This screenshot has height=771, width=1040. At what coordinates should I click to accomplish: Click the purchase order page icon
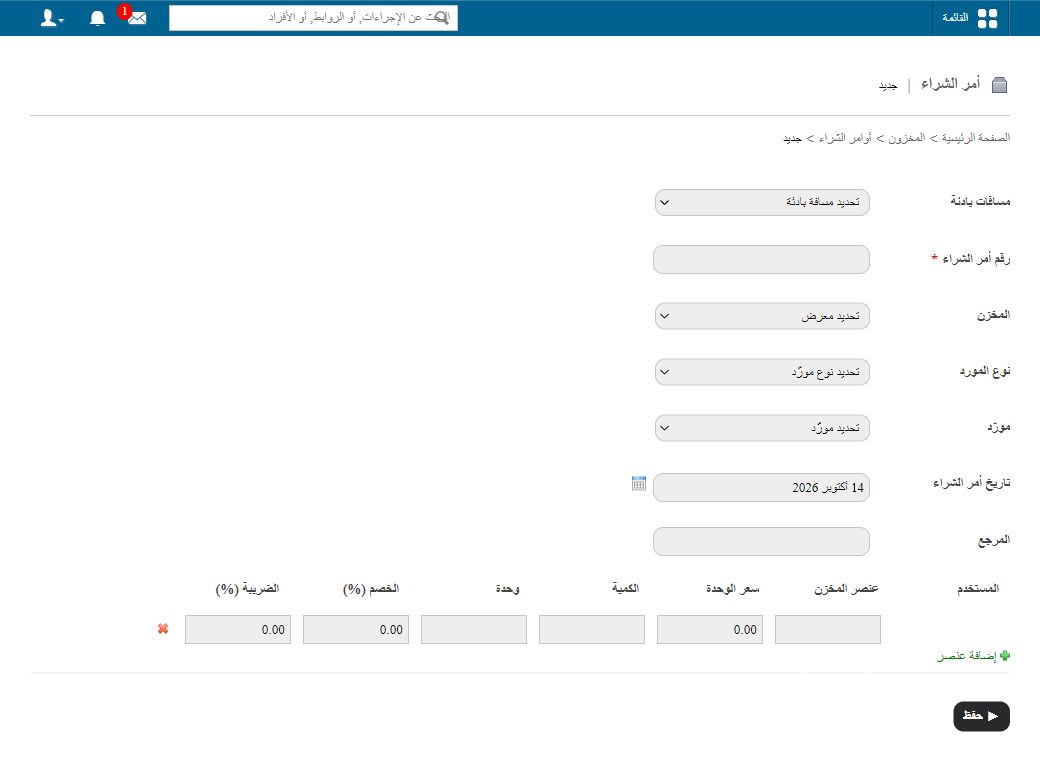[x=999, y=85]
